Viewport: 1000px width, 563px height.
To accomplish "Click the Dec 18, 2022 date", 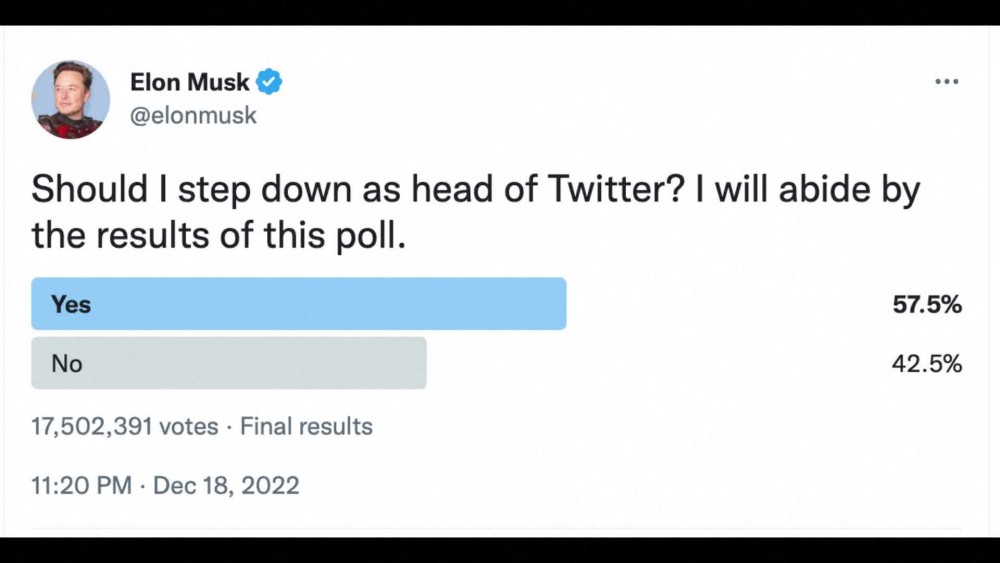I will coord(227,486).
